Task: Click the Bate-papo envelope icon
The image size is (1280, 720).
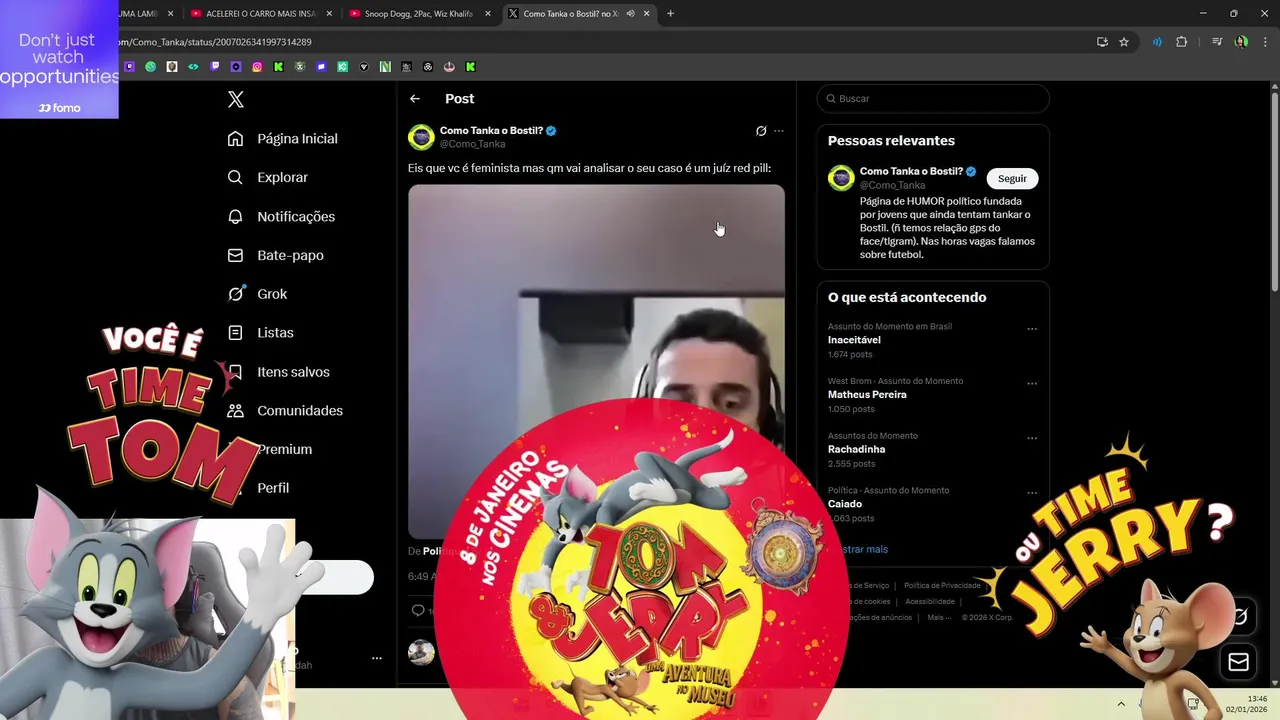Action: (x=235, y=255)
